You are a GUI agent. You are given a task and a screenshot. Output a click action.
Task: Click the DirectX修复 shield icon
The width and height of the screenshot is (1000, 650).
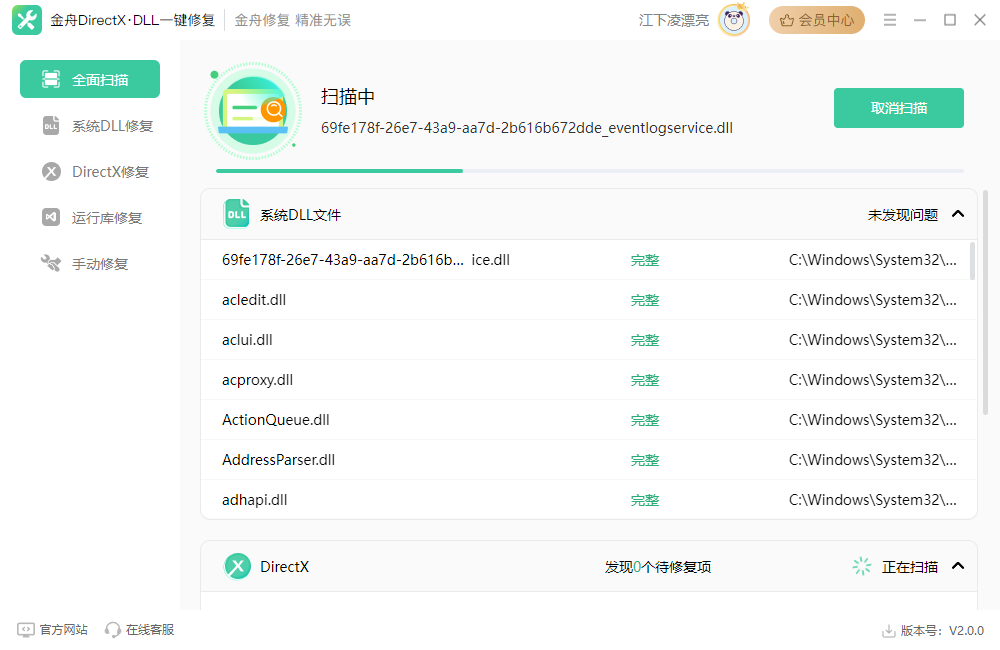click(51, 171)
